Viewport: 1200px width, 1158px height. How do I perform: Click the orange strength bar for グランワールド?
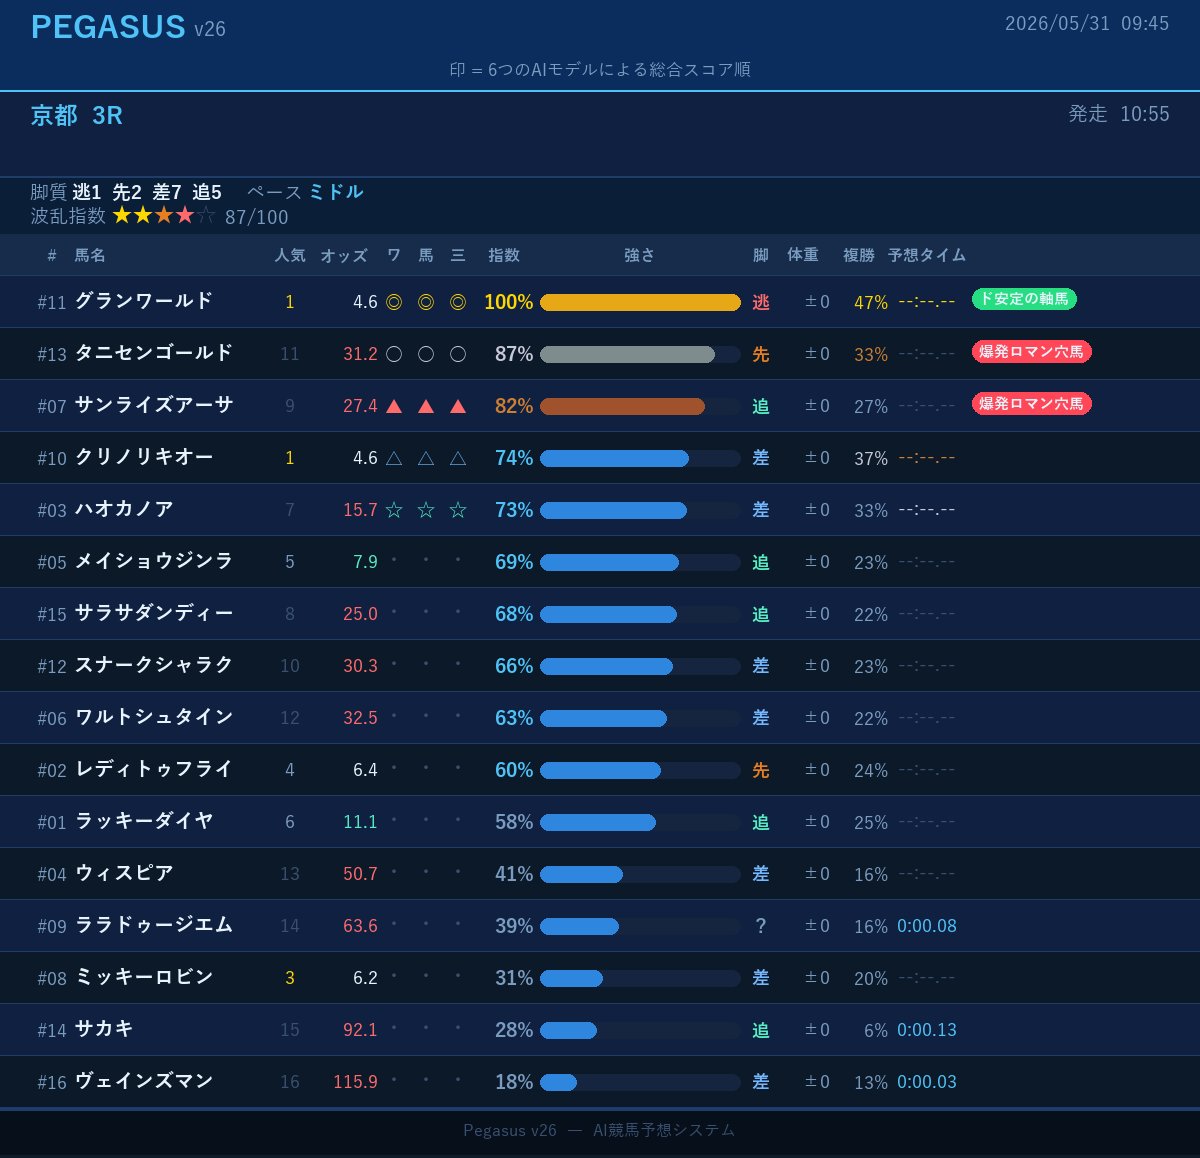640,302
